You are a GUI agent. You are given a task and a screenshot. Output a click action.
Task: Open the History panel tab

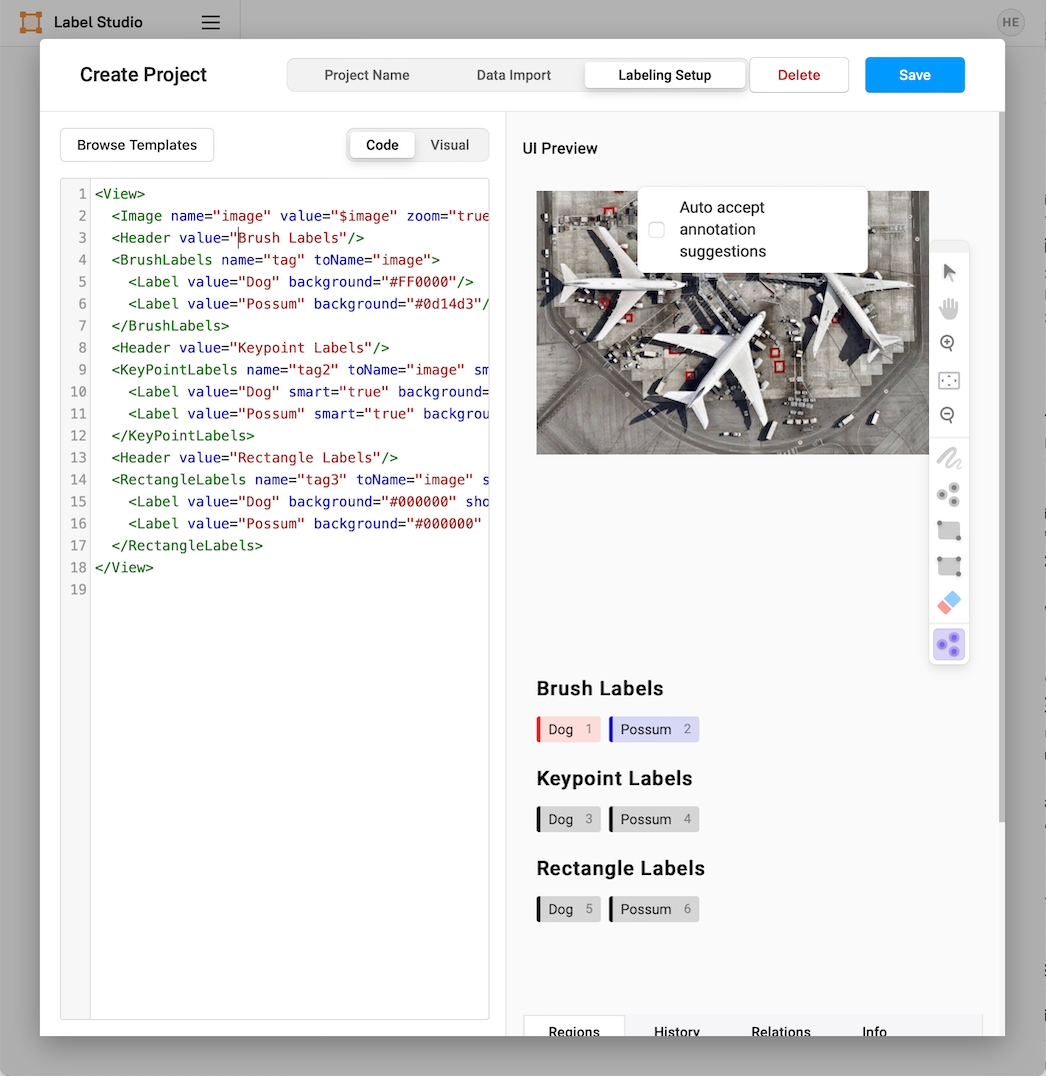(x=677, y=1029)
